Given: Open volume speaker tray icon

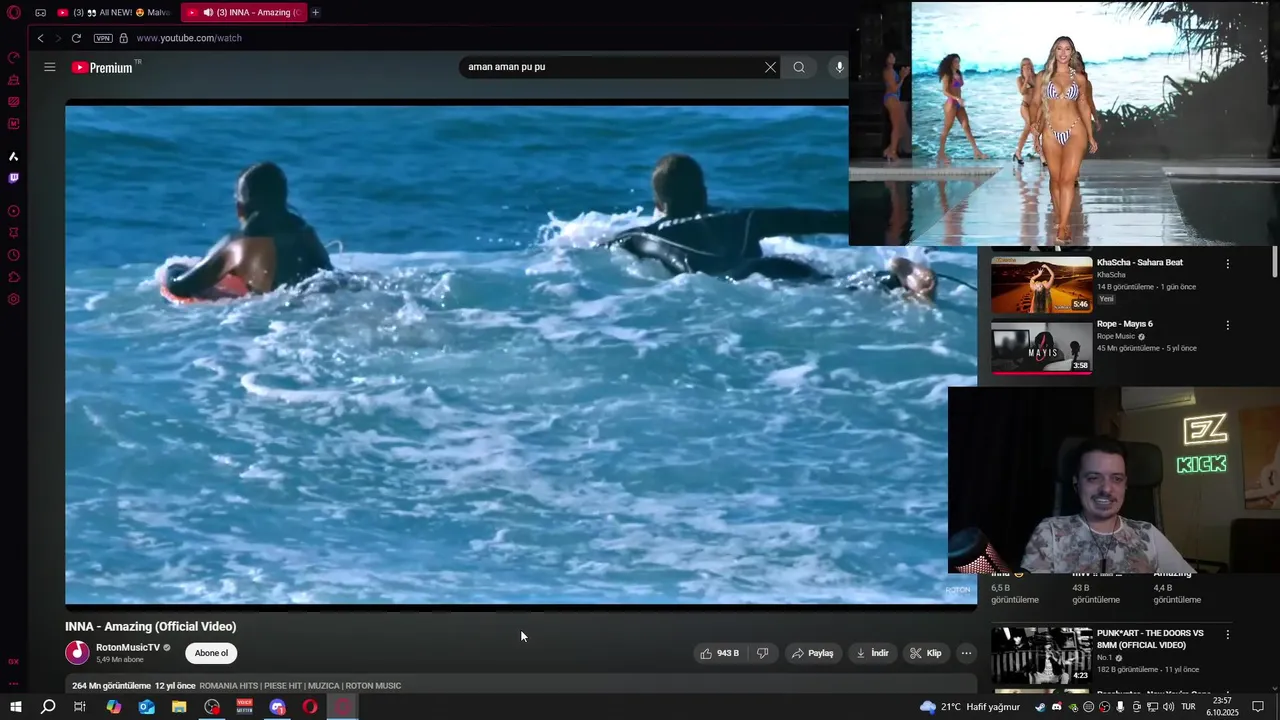Looking at the screenshot, I should [1168, 707].
